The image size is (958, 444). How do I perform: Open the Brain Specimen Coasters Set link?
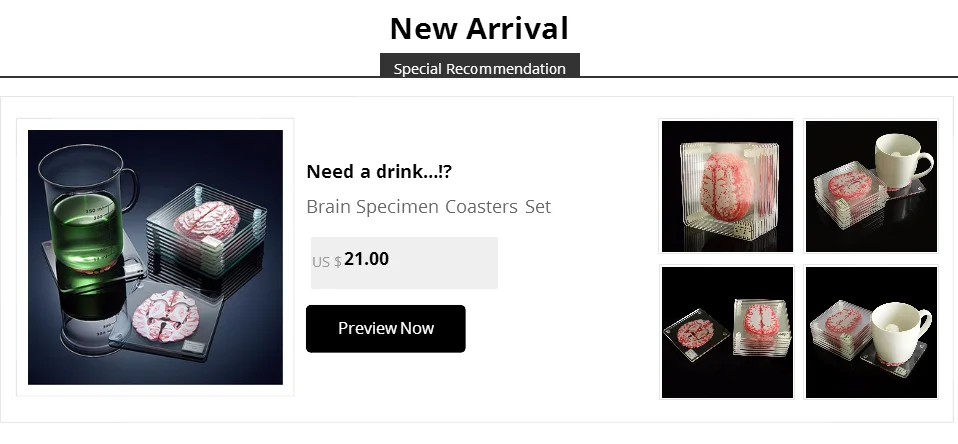[x=428, y=206]
